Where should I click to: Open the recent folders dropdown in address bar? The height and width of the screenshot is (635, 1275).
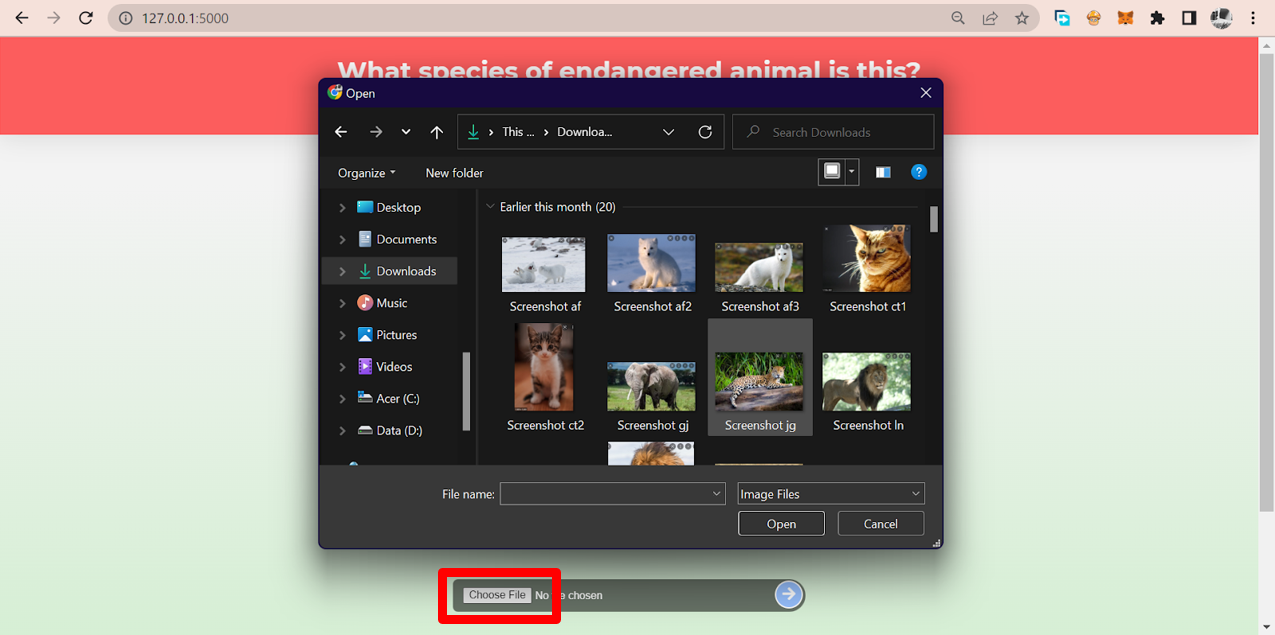(x=668, y=131)
